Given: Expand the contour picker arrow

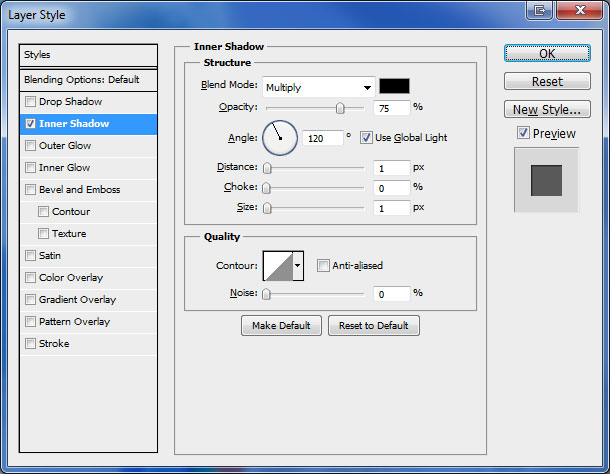Looking at the screenshot, I should 298,266.
